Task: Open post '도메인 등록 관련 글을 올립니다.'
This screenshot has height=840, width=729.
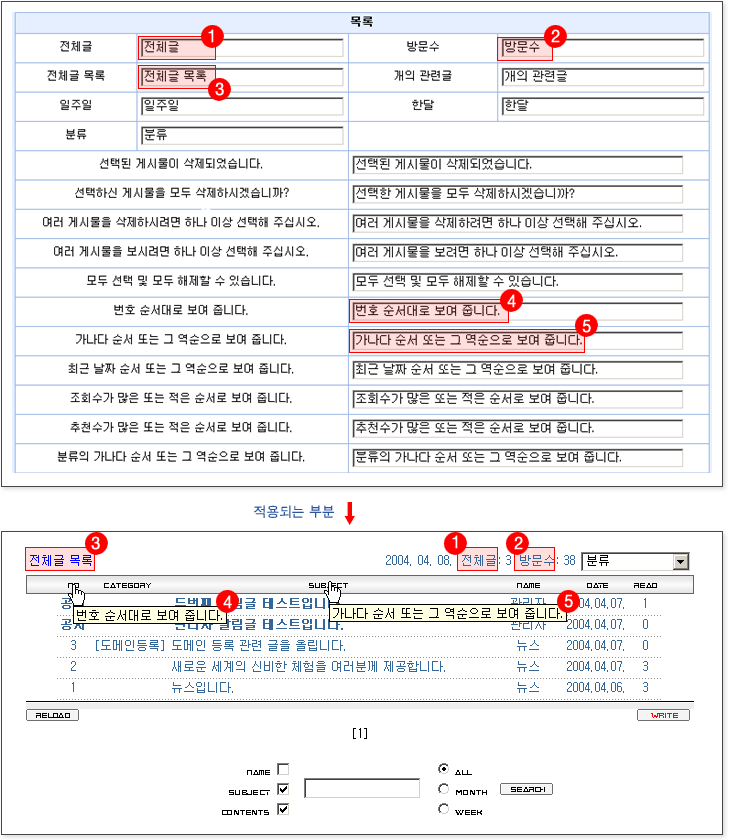Action: pyautogui.click(x=258, y=646)
